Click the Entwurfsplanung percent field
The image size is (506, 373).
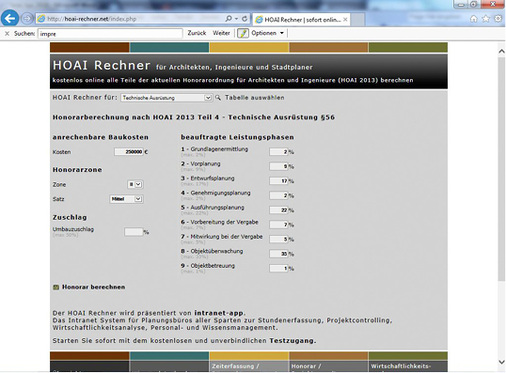pos(279,181)
